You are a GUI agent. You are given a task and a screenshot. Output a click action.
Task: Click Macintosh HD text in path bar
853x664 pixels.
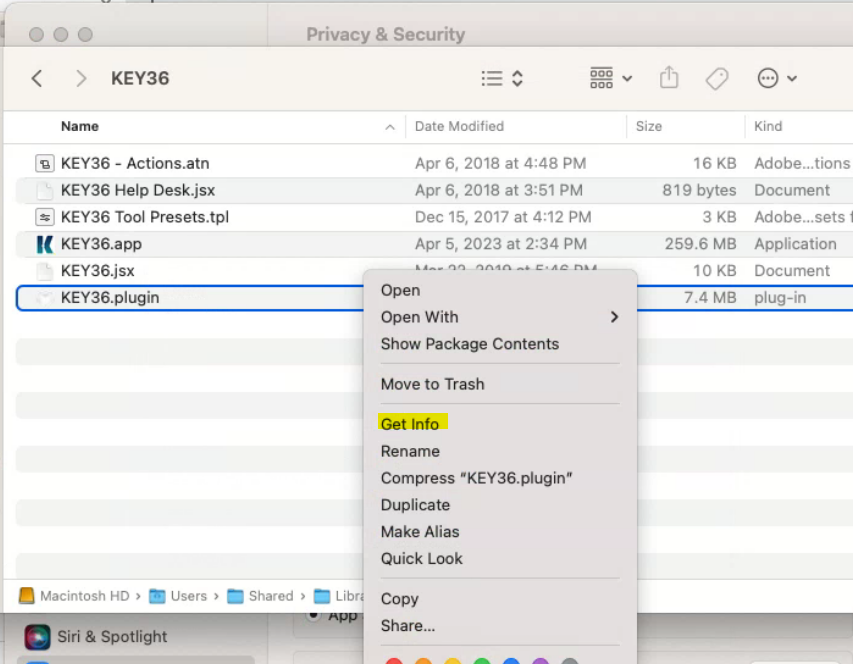[x=85, y=596]
